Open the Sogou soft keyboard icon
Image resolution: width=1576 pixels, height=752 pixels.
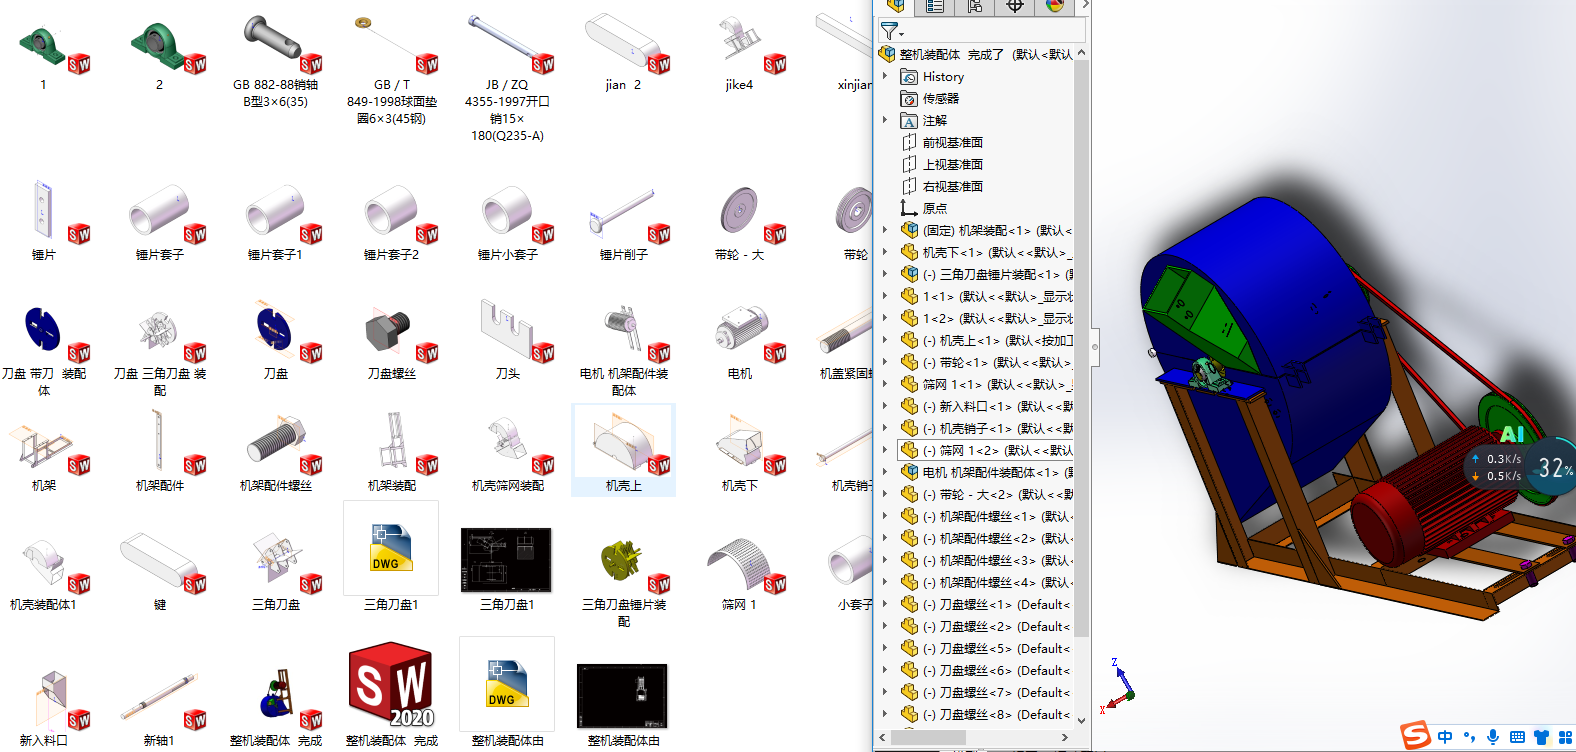coord(1517,737)
